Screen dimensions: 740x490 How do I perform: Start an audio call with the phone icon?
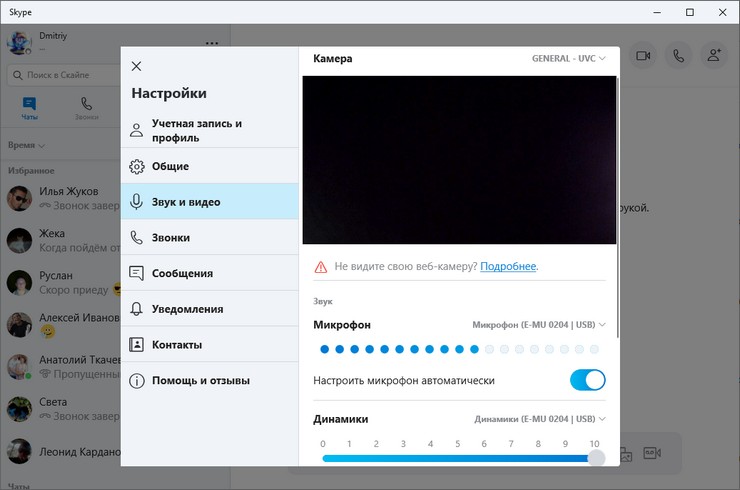click(x=679, y=56)
